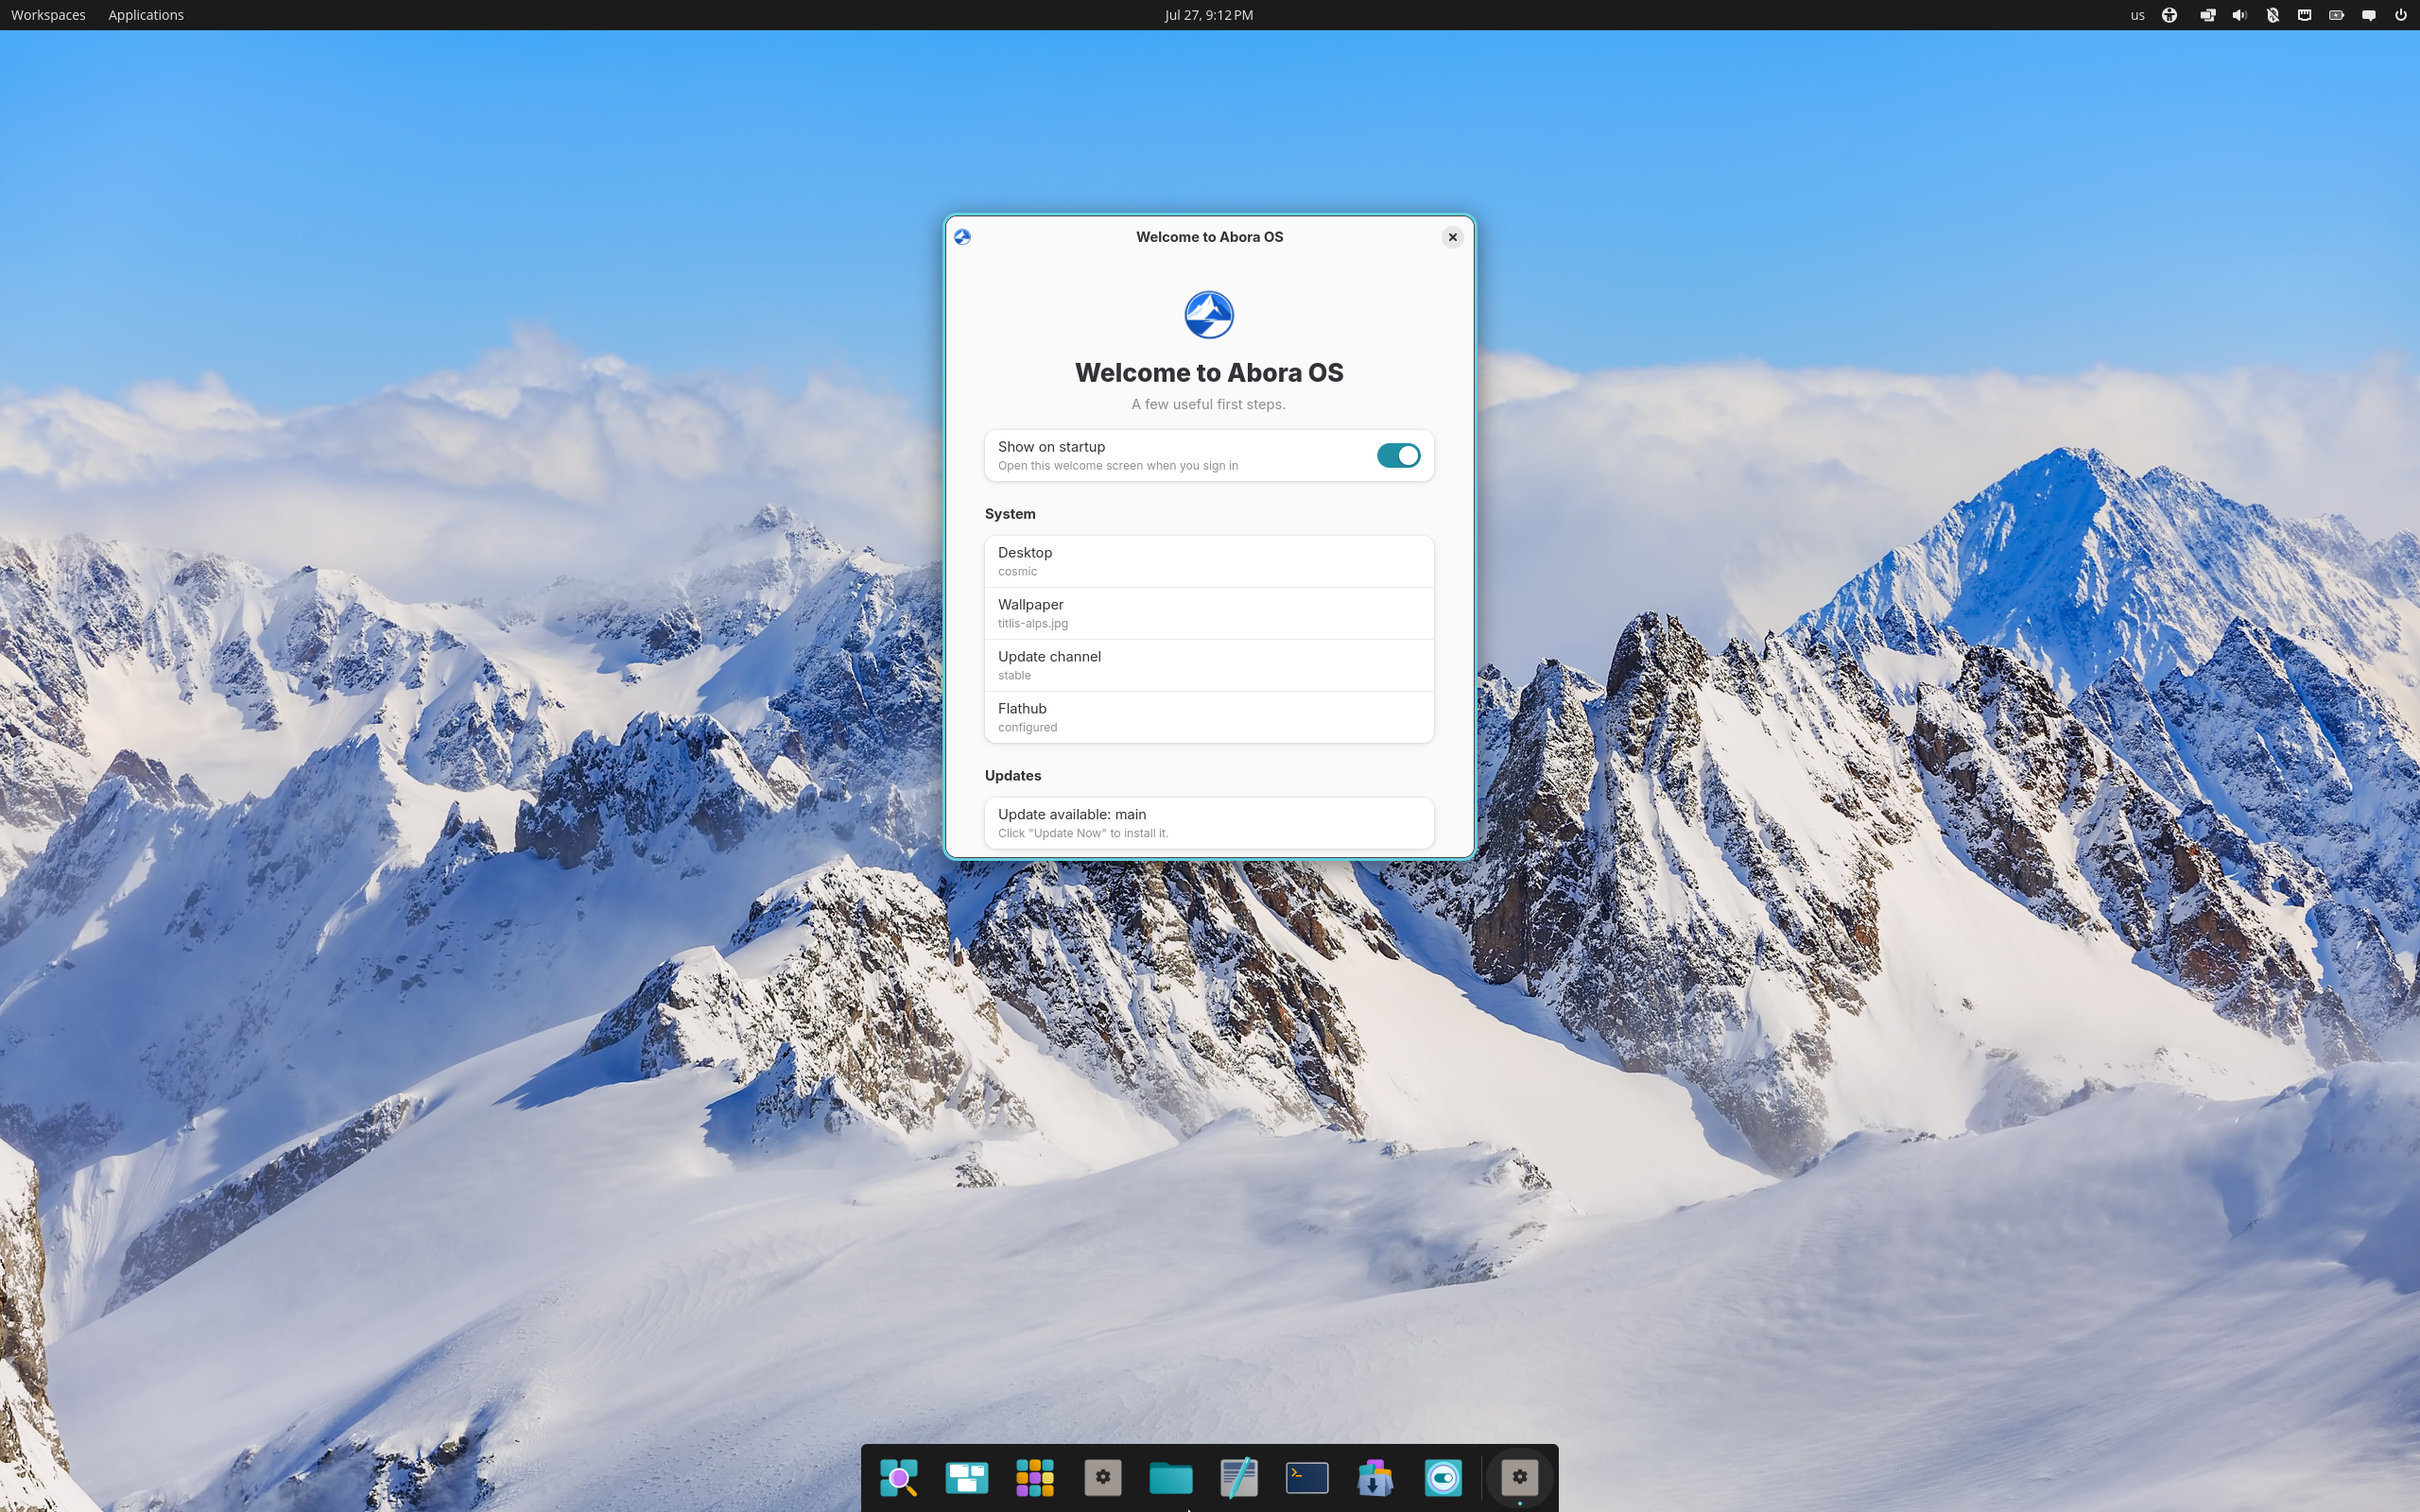
Task: Click the Flathub 'configured' row
Action: pos(1209,717)
